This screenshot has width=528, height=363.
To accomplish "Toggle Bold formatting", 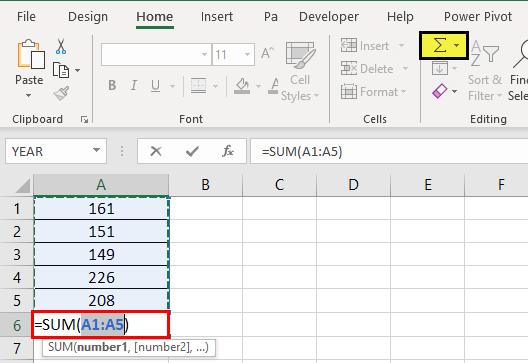I will (x=112, y=86).
